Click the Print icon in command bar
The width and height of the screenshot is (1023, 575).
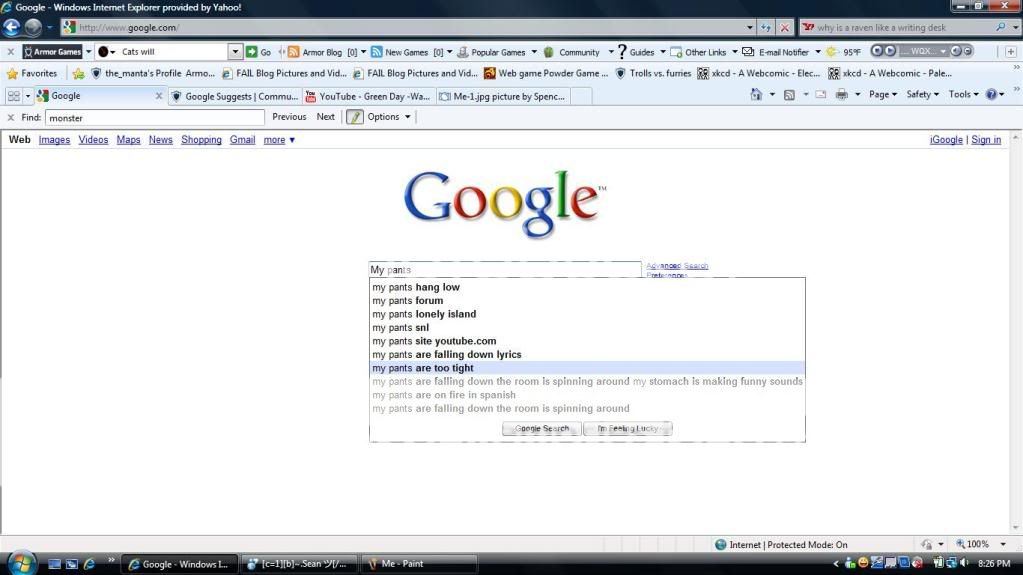pyautogui.click(x=842, y=95)
